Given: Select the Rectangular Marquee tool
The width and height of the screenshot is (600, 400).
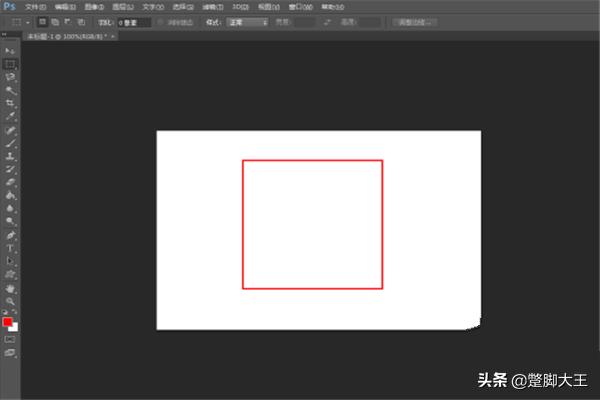Looking at the screenshot, I should coord(10,64).
